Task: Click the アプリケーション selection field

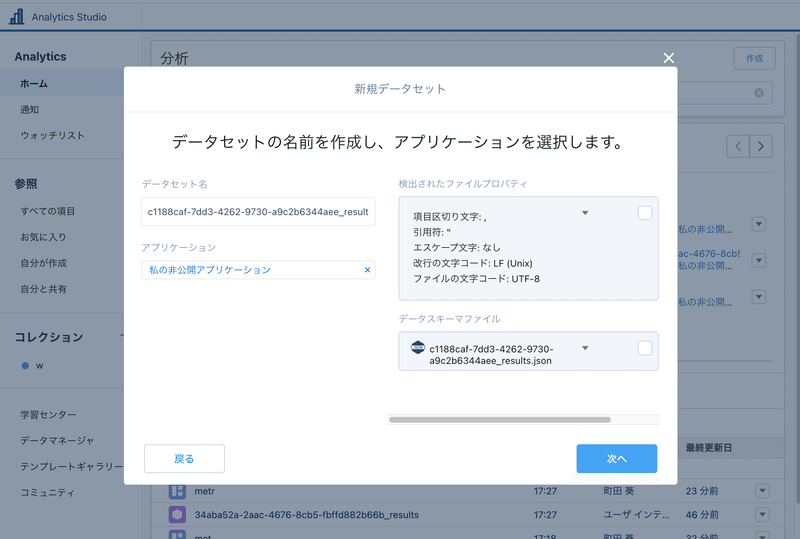Action: tap(258, 270)
